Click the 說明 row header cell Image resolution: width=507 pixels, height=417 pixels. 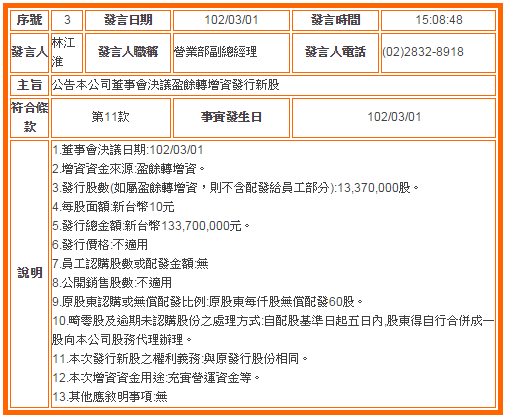point(29,274)
